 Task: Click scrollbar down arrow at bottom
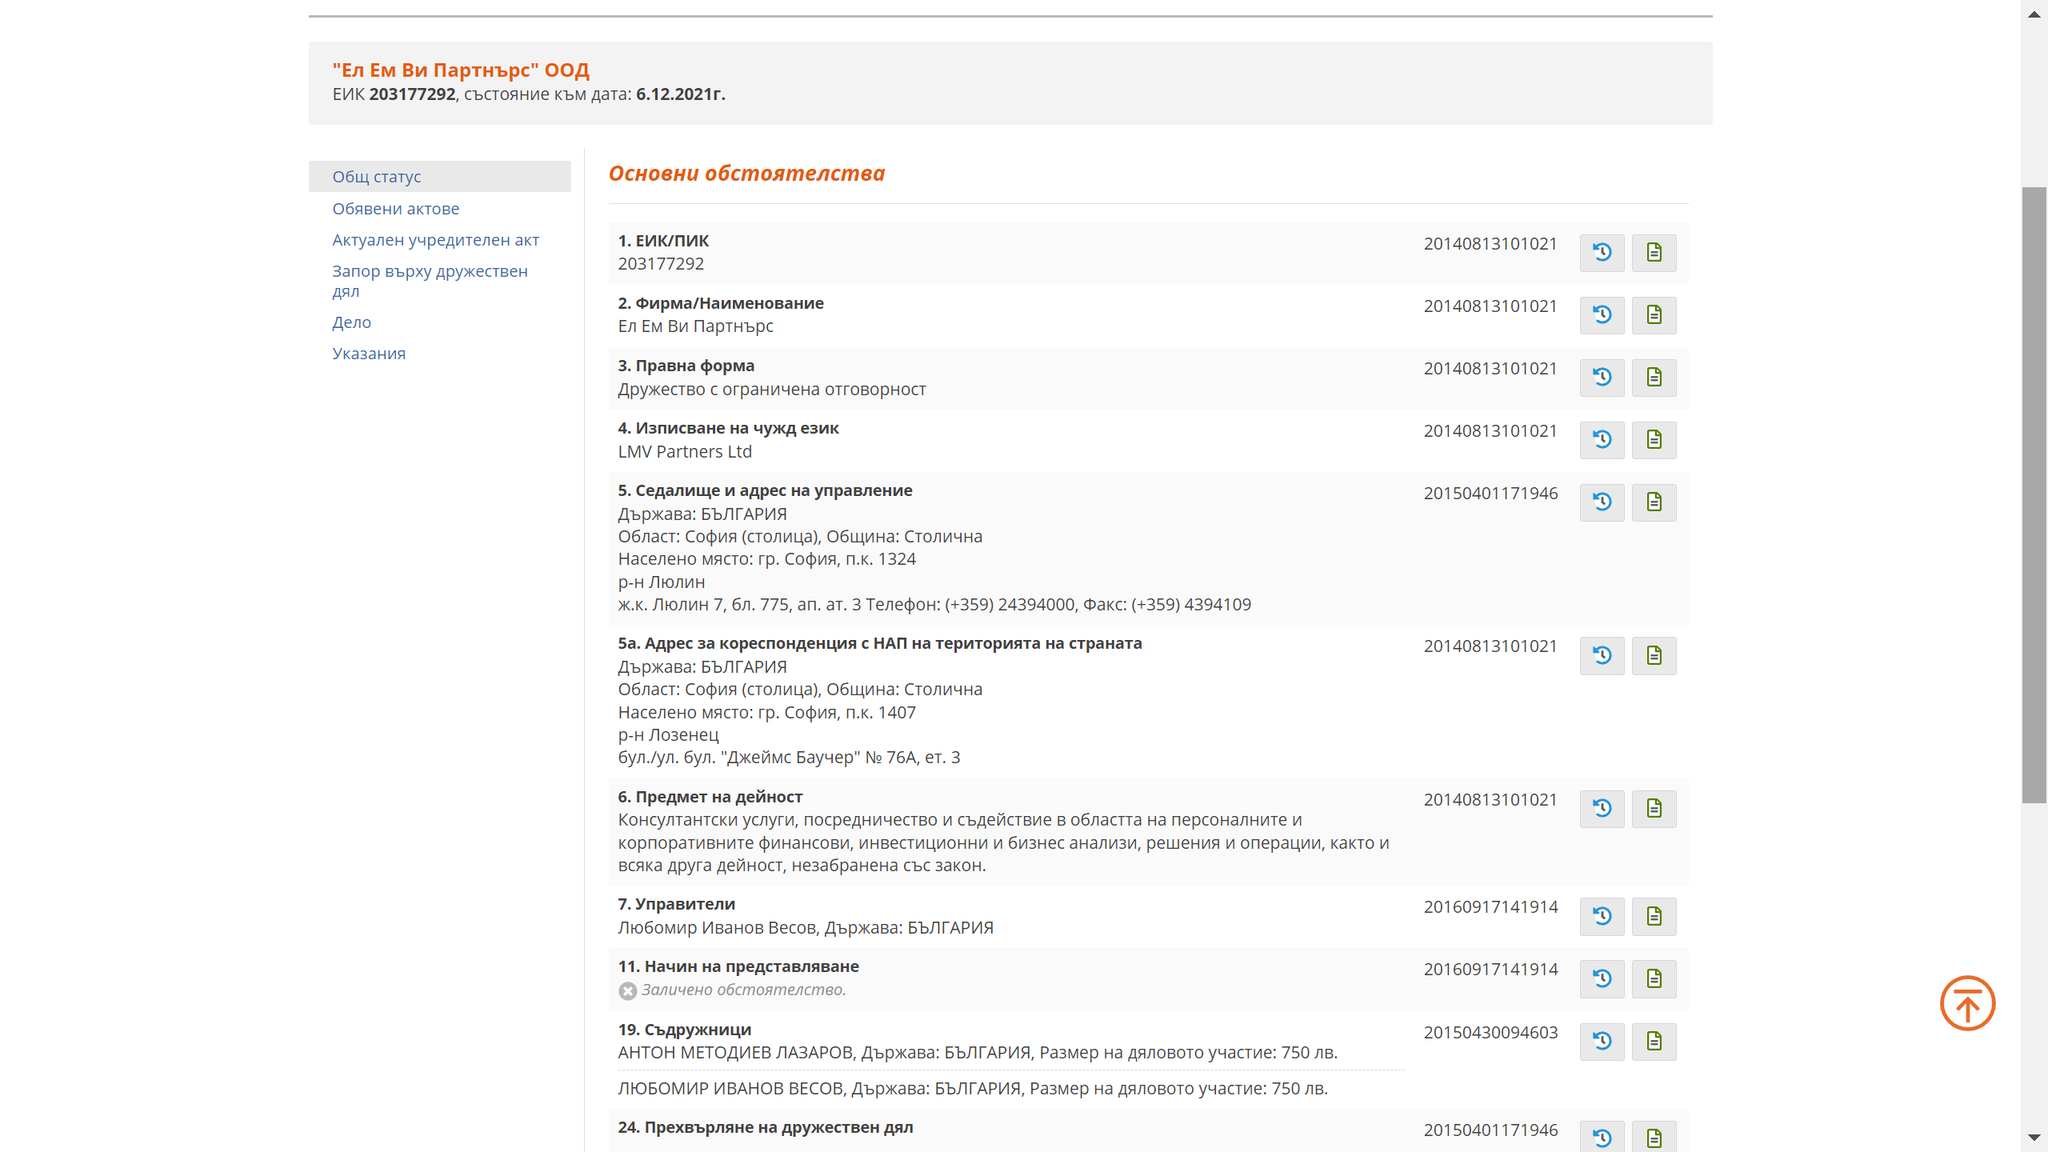click(2034, 1137)
